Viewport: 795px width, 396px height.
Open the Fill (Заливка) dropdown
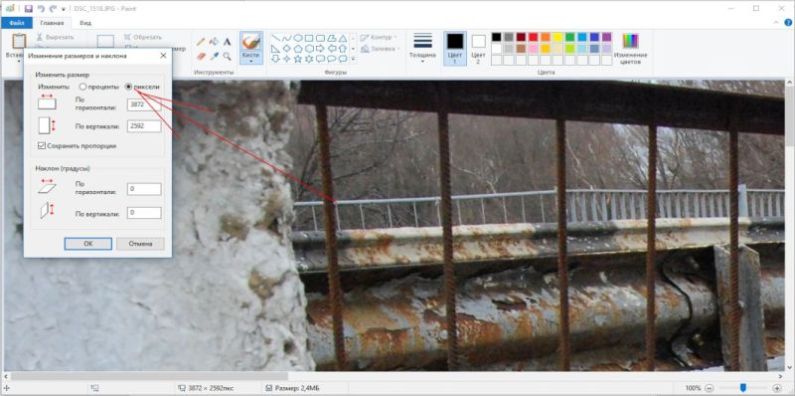click(379, 49)
